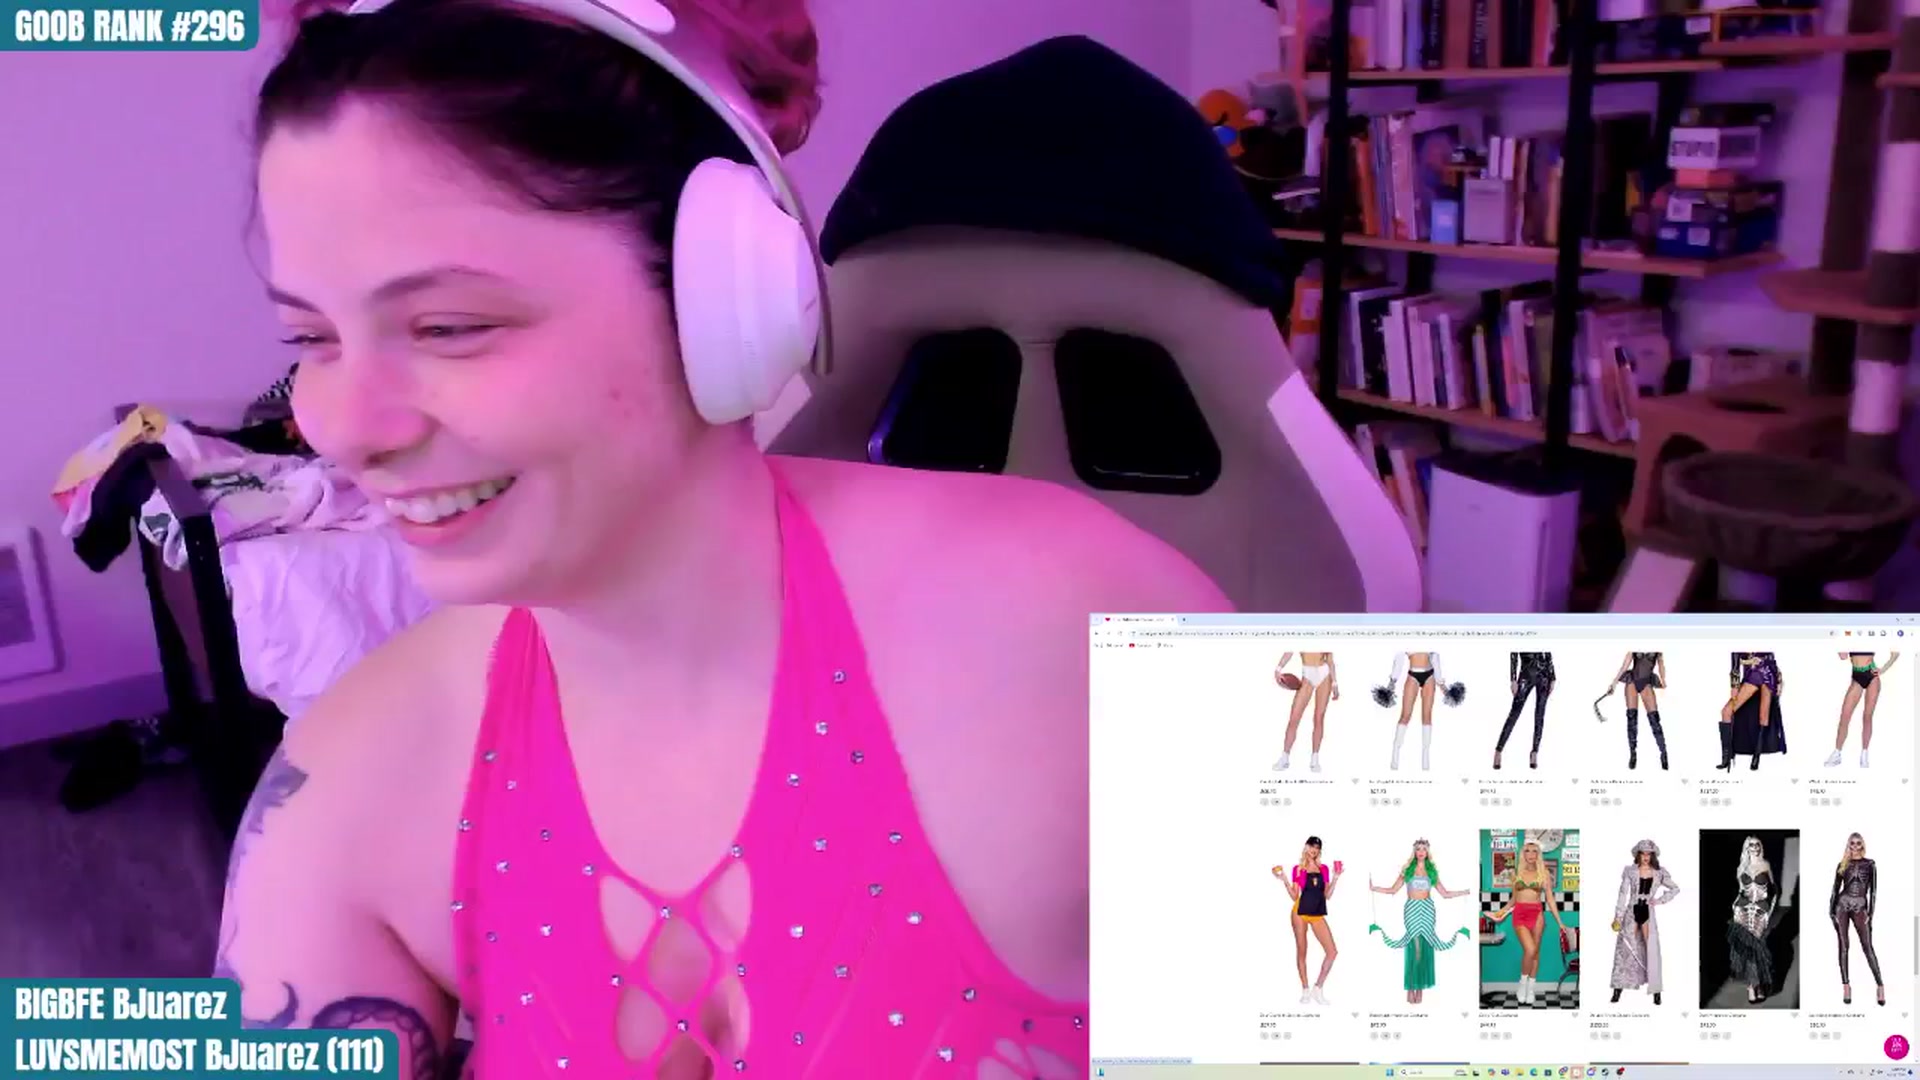Screen dimensions: 1920x1080
Task: Go back in the browser window
Action: [1097, 633]
